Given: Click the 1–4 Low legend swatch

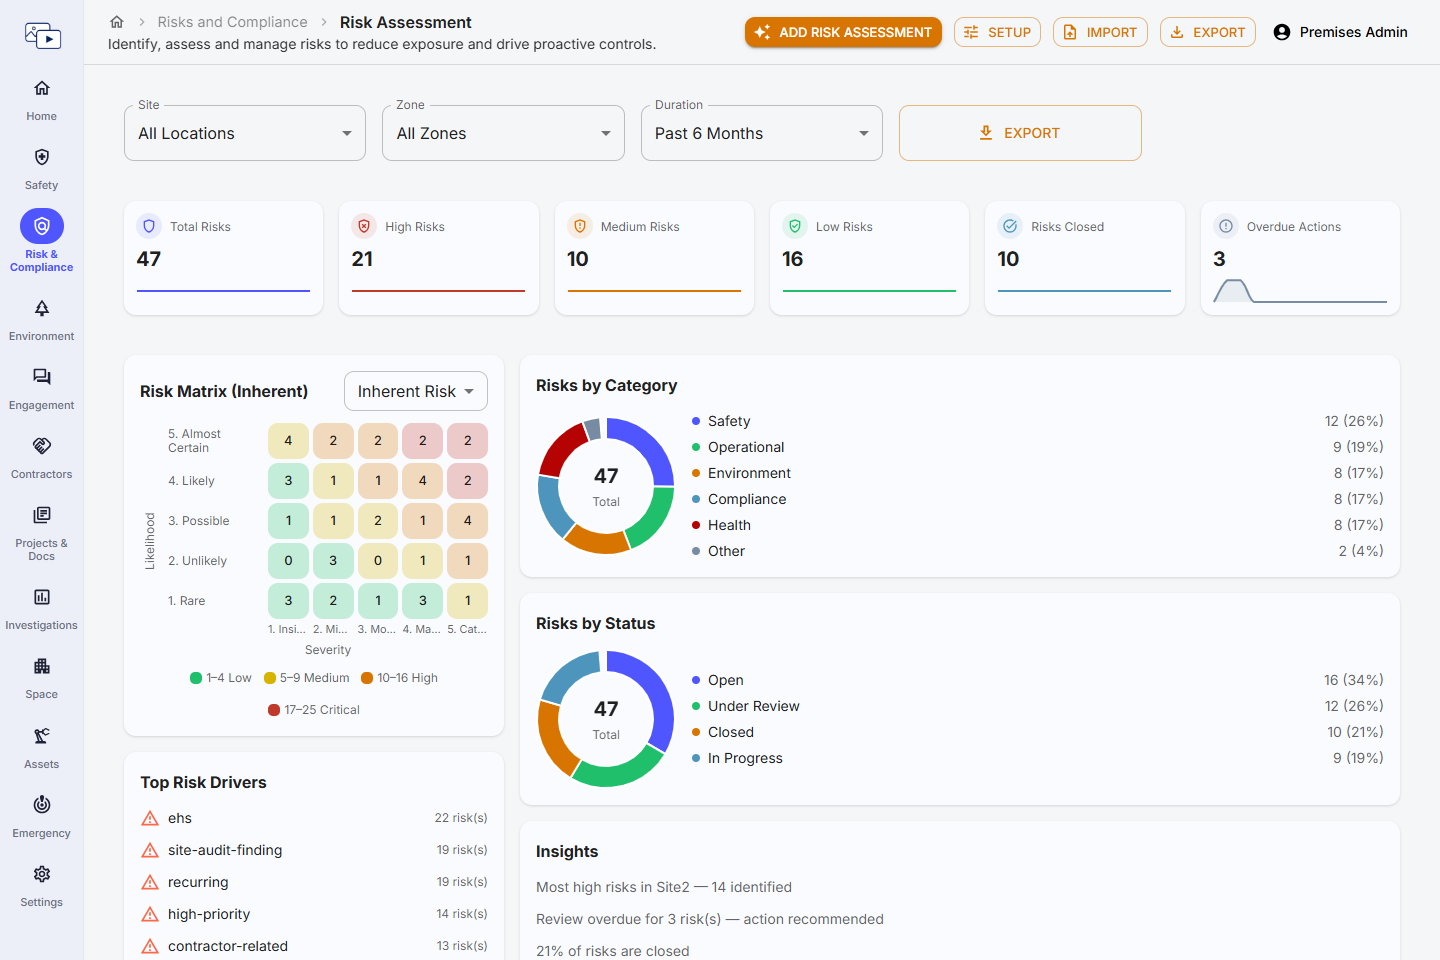Looking at the screenshot, I should click(x=196, y=678).
